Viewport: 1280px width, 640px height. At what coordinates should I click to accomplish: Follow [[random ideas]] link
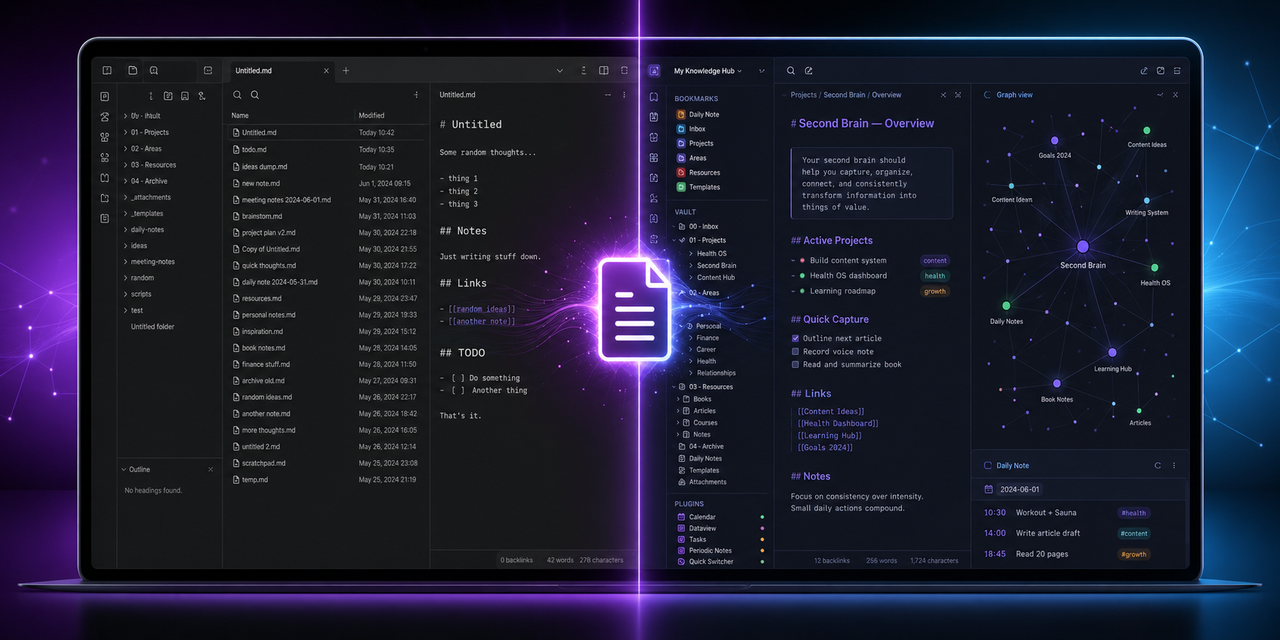(x=482, y=309)
